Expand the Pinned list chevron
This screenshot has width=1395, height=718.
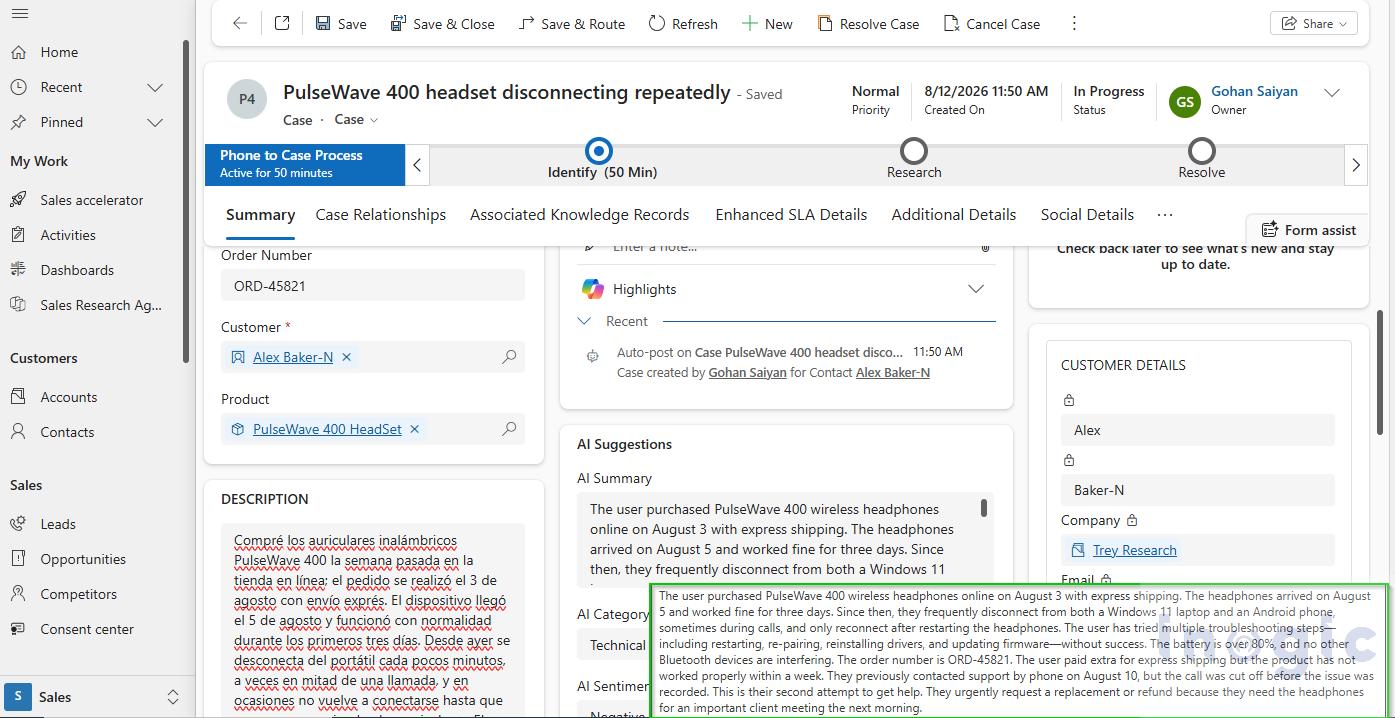click(155, 122)
